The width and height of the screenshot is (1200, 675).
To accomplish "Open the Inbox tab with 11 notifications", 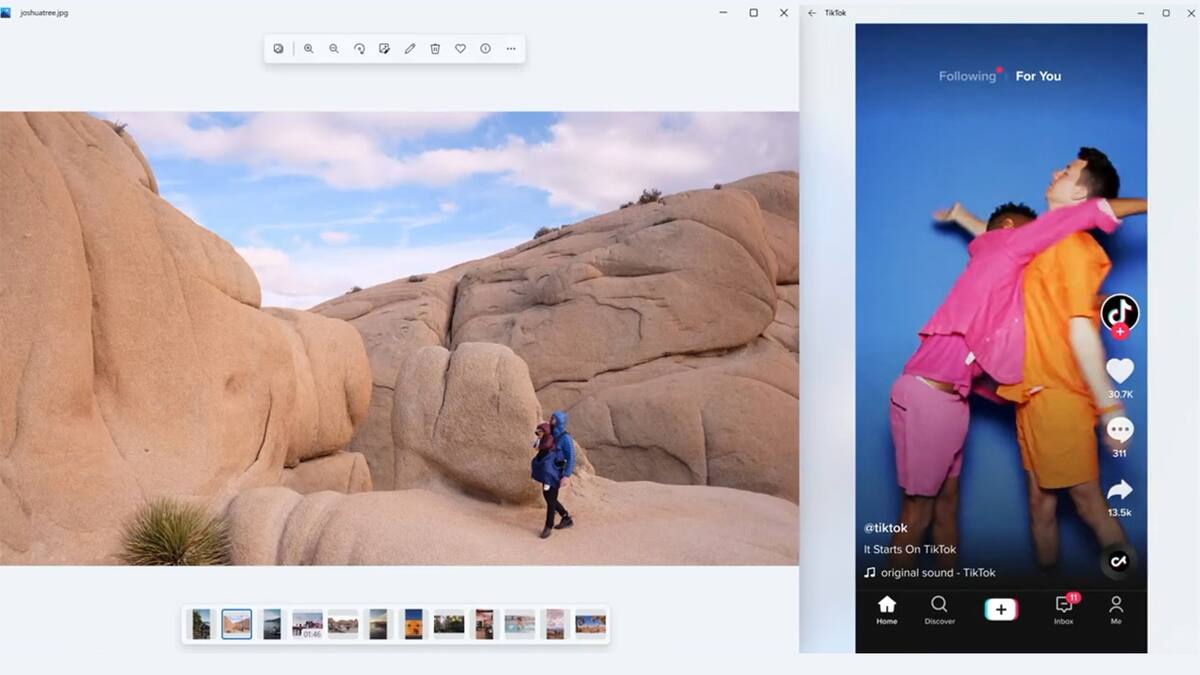I will tap(1064, 610).
